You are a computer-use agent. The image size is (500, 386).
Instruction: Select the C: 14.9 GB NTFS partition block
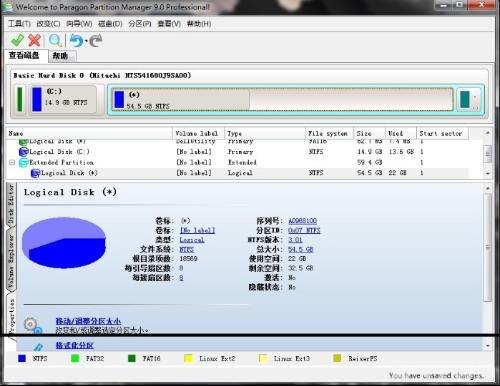tap(63, 99)
